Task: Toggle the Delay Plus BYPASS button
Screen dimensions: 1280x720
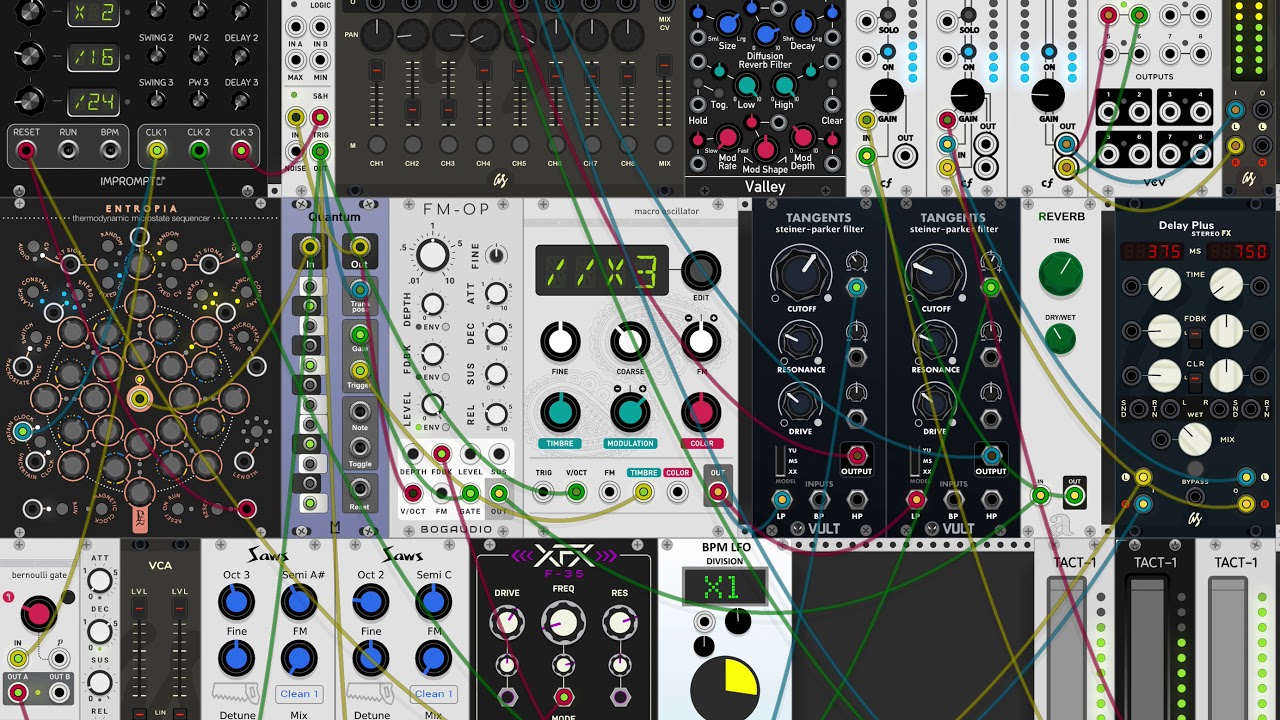Action: point(1195,468)
